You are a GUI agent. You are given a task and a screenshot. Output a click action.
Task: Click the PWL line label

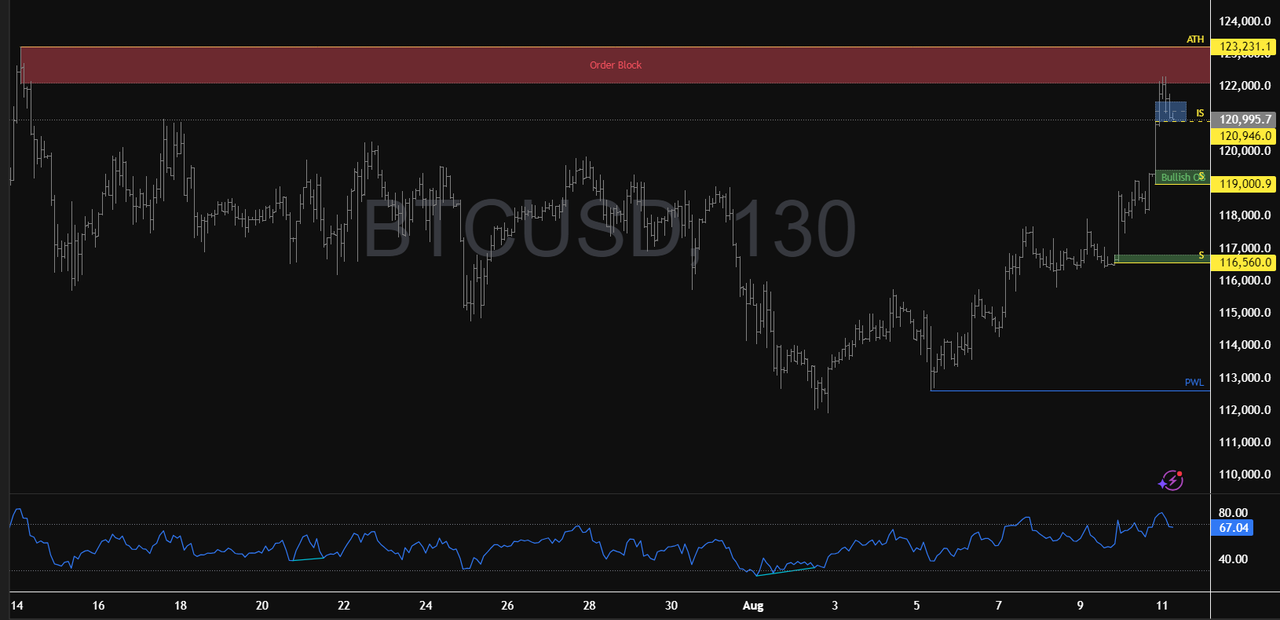(1194, 383)
